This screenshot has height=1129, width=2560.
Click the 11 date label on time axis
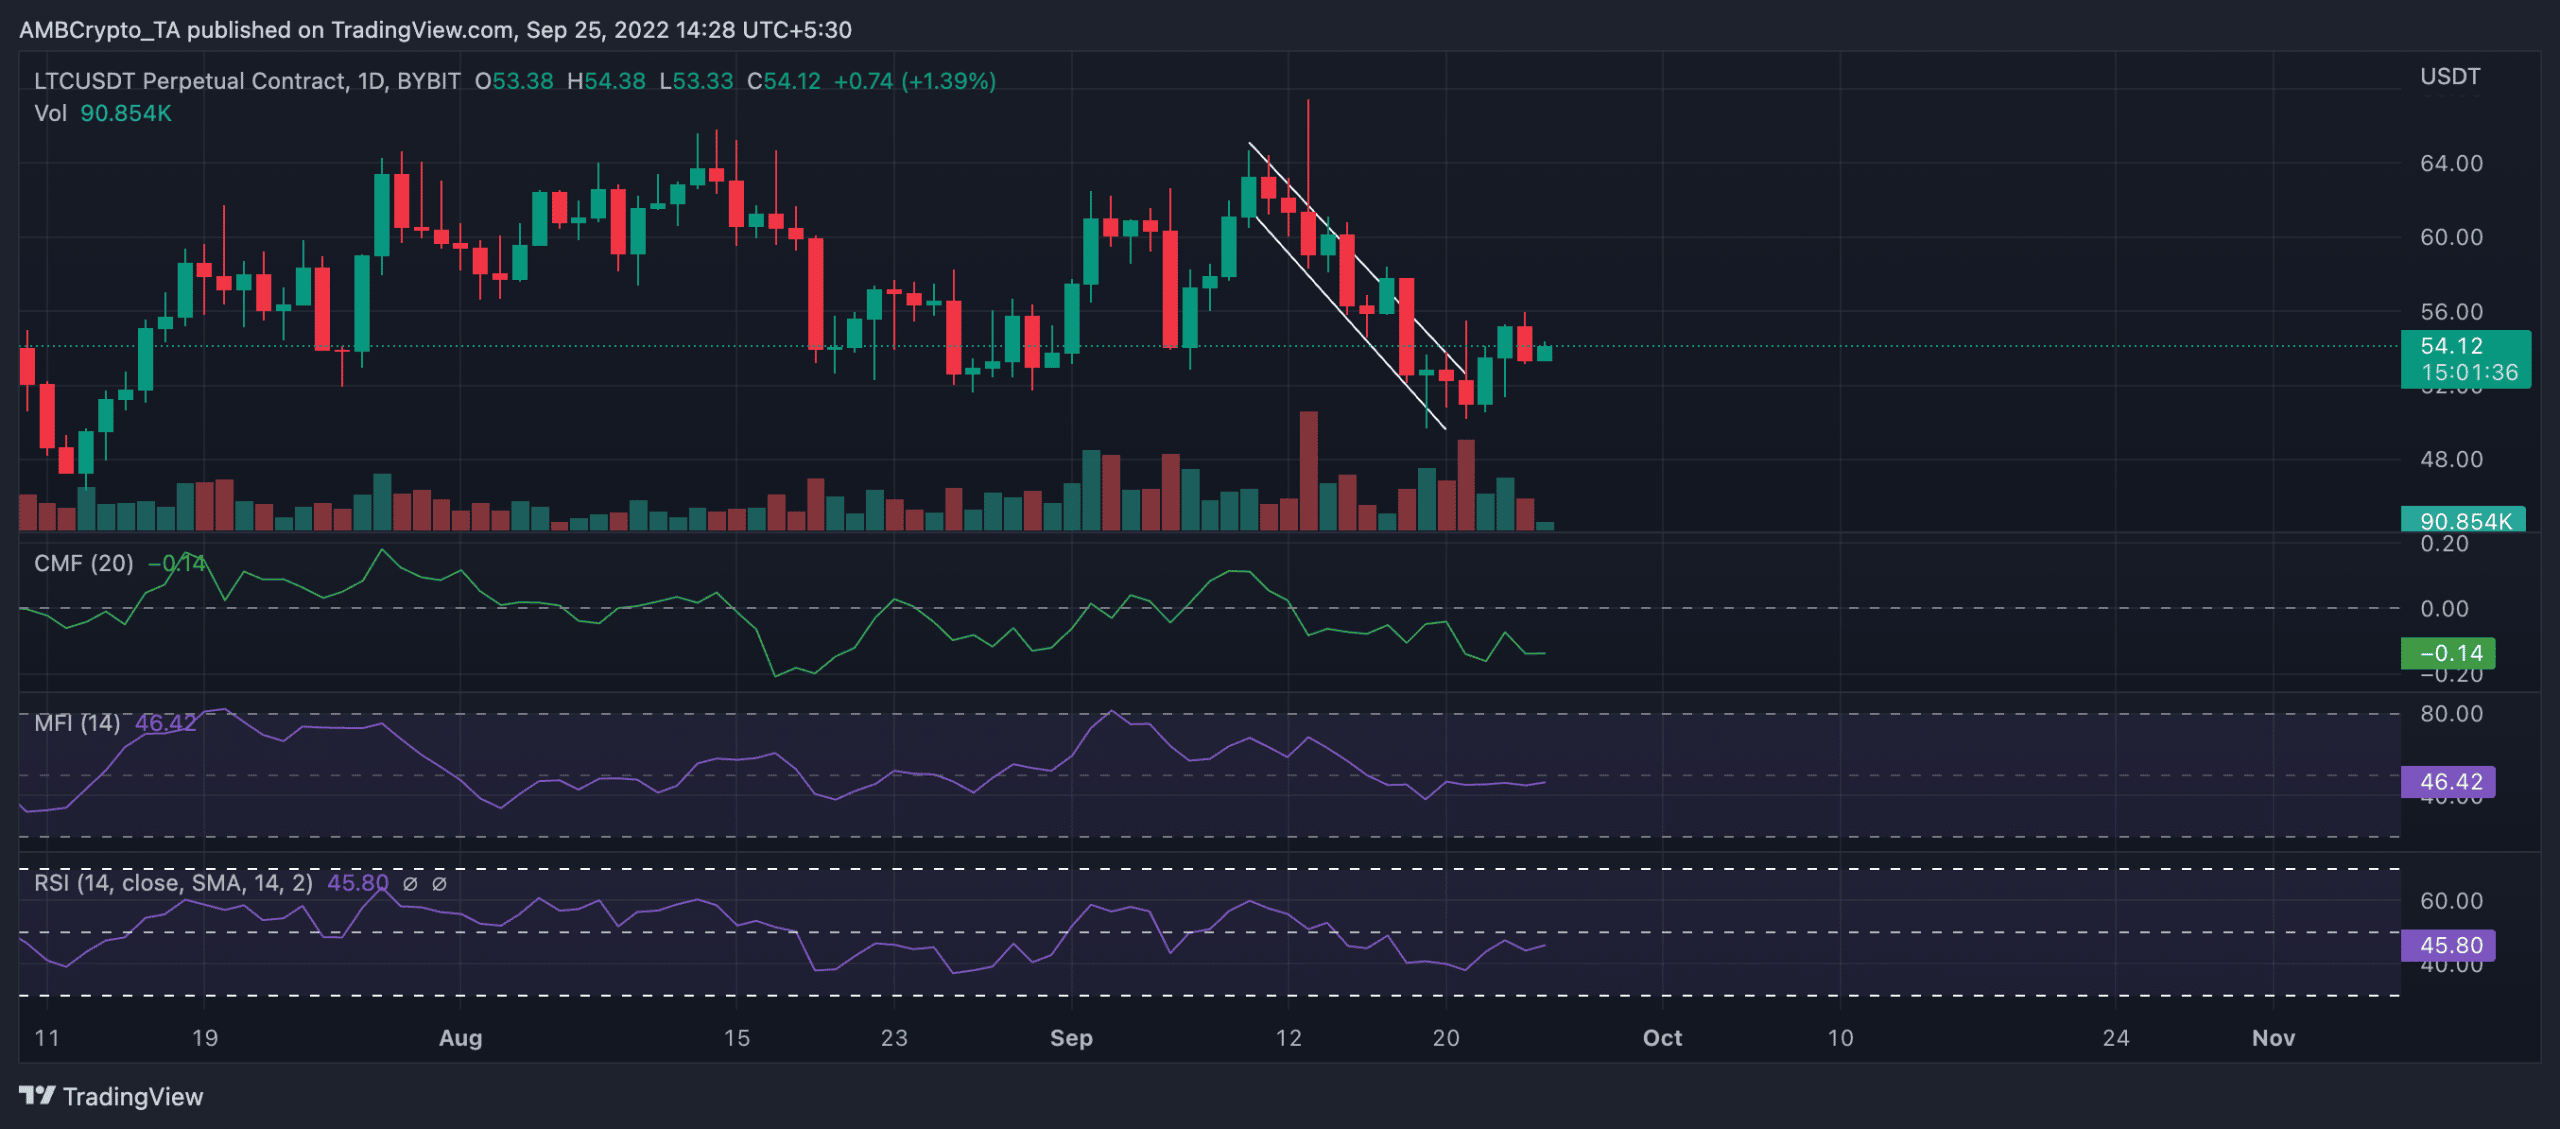point(47,1038)
